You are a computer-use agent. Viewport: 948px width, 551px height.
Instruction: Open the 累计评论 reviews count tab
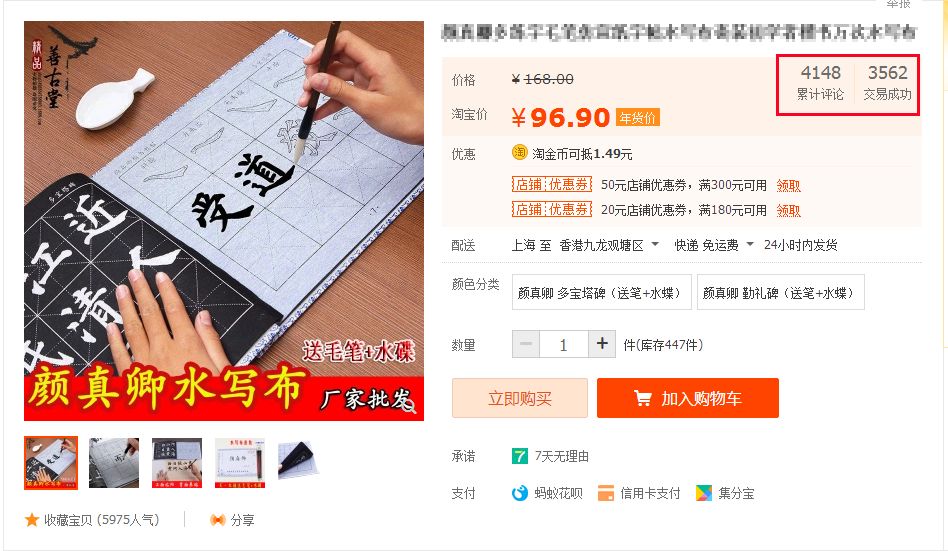point(820,83)
